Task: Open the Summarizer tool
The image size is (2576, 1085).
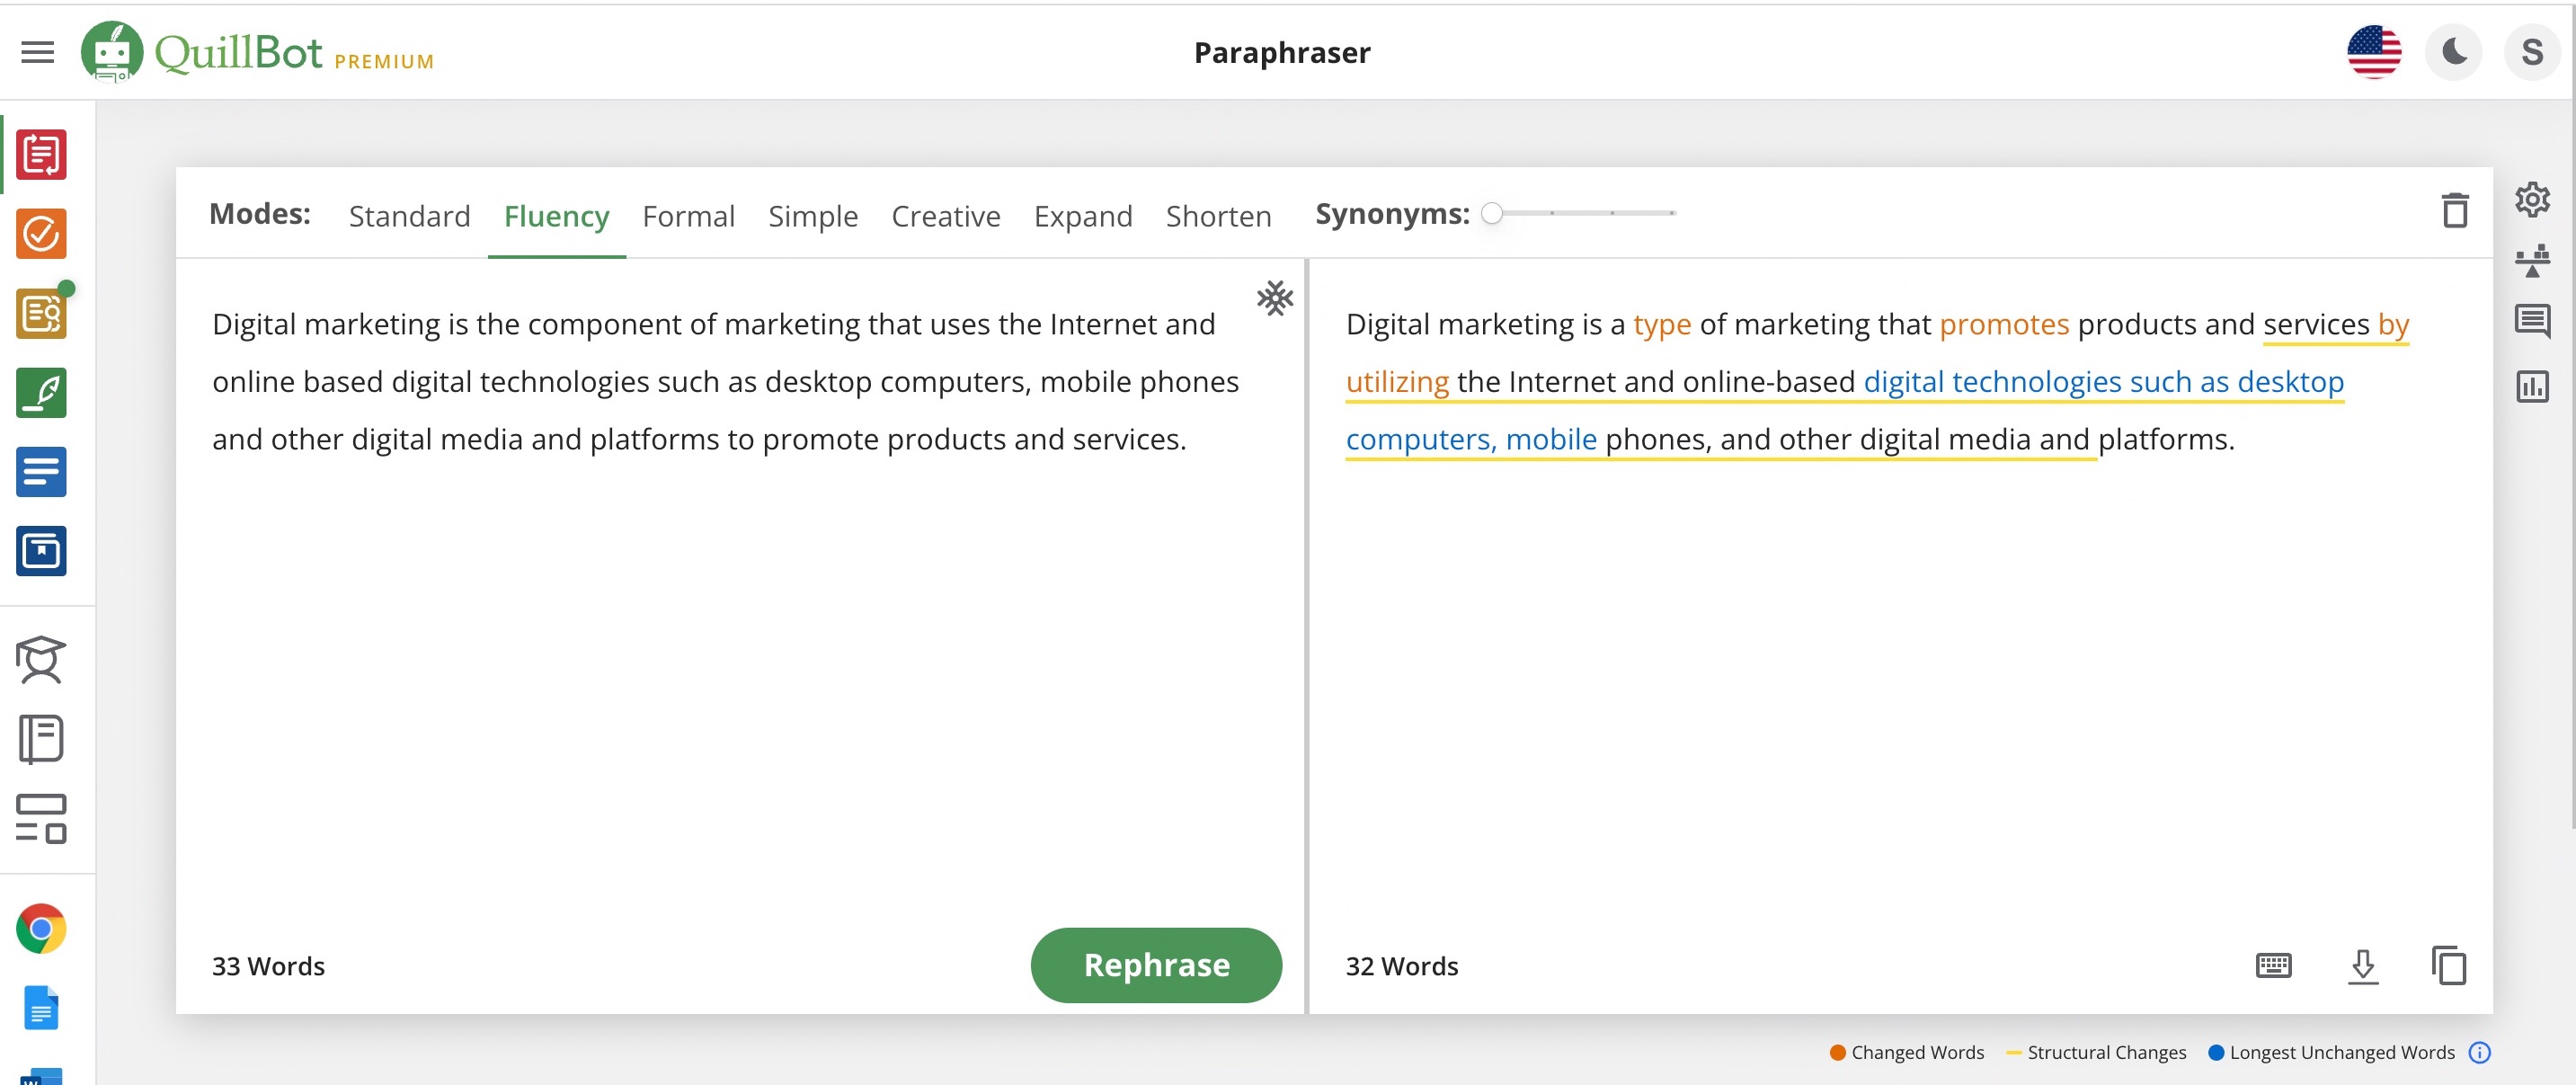Action: coord(41,471)
